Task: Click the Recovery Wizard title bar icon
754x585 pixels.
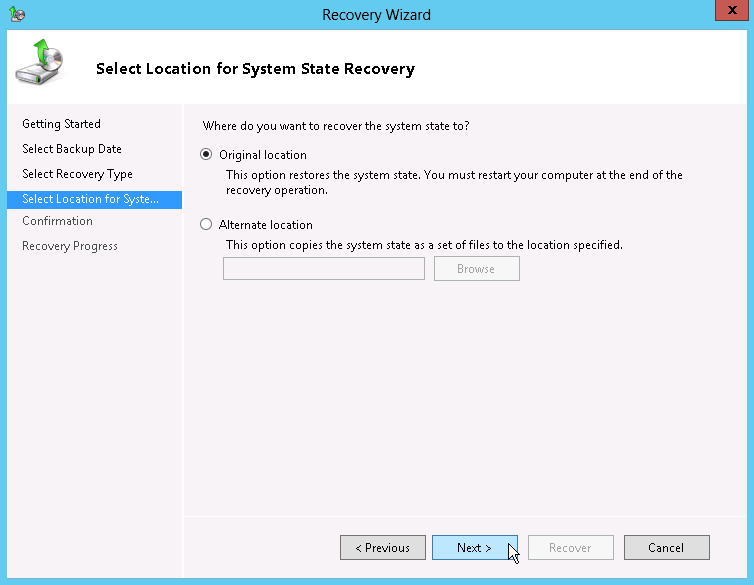Action: coord(17,15)
